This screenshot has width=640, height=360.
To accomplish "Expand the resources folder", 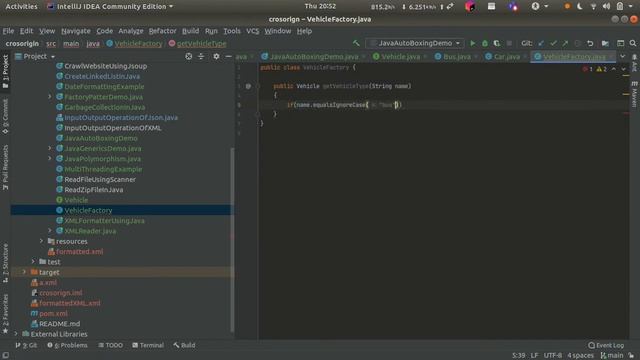I will pyautogui.click(x=41, y=241).
